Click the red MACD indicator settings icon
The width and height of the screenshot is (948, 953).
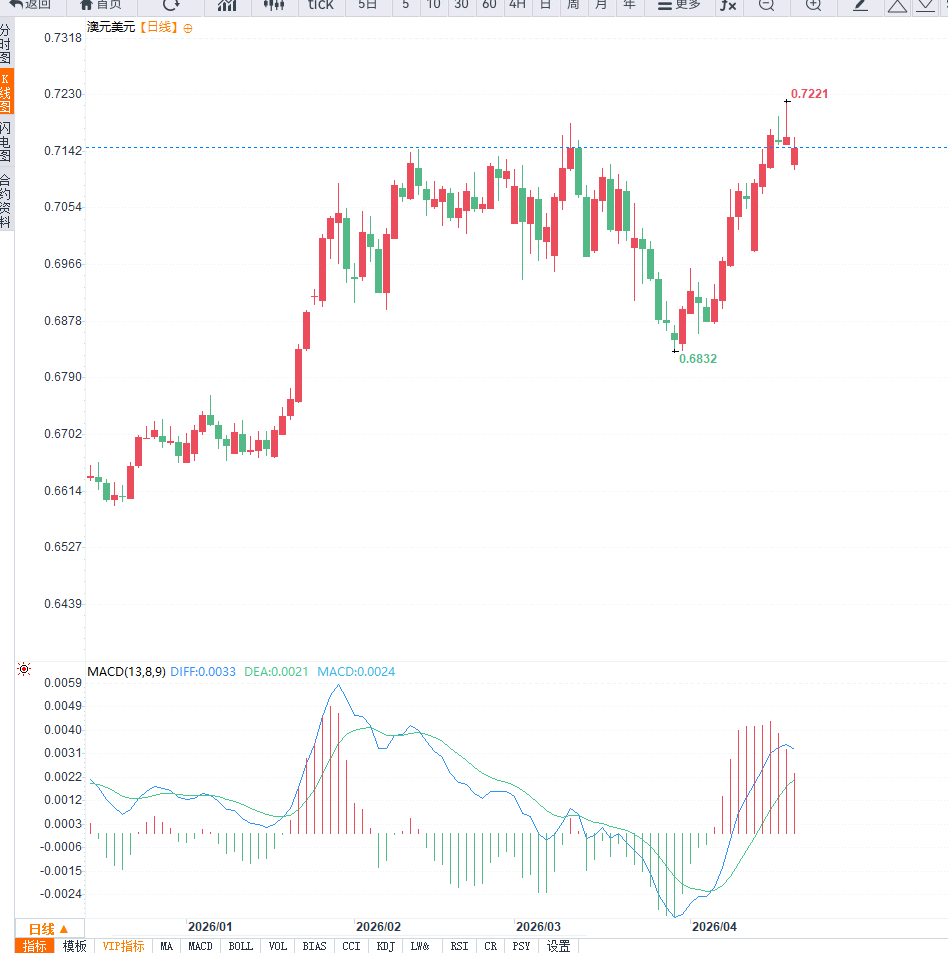click(x=24, y=669)
